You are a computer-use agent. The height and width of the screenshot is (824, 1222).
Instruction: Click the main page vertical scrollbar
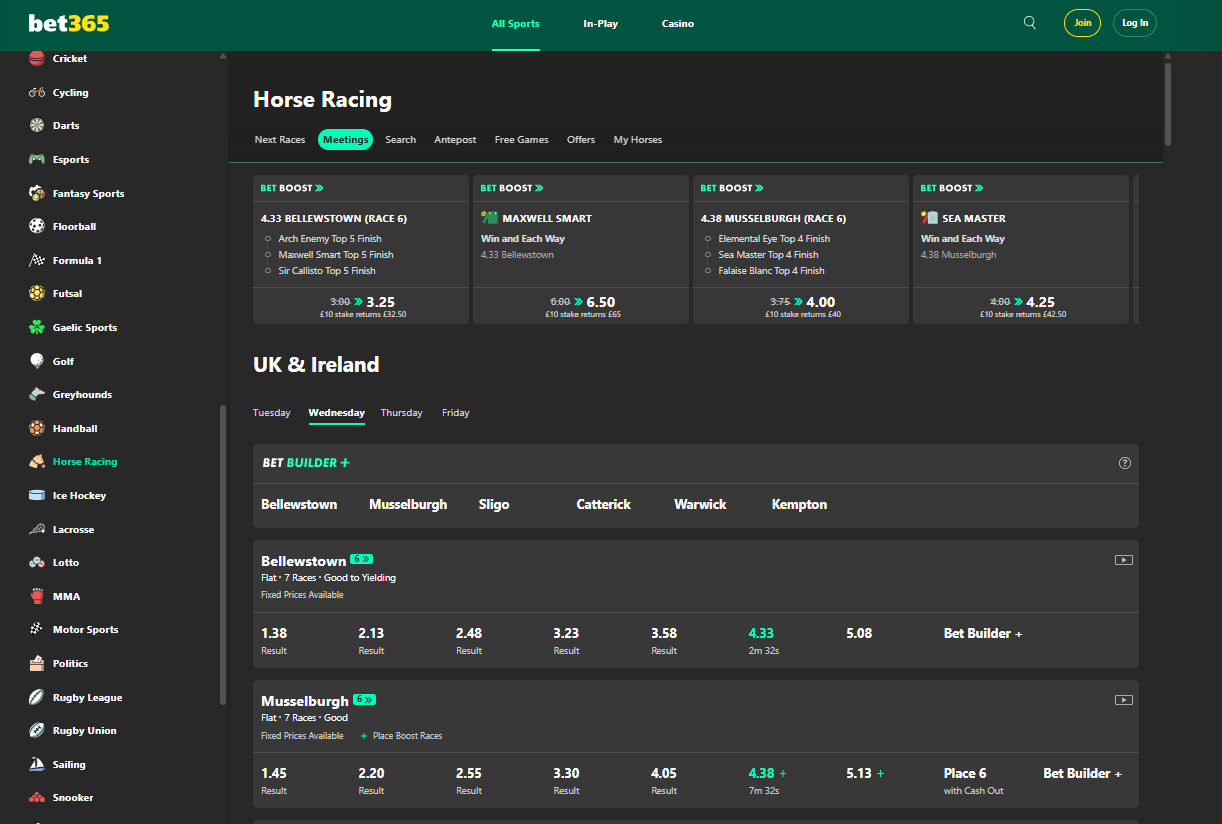pyautogui.click(x=1168, y=105)
